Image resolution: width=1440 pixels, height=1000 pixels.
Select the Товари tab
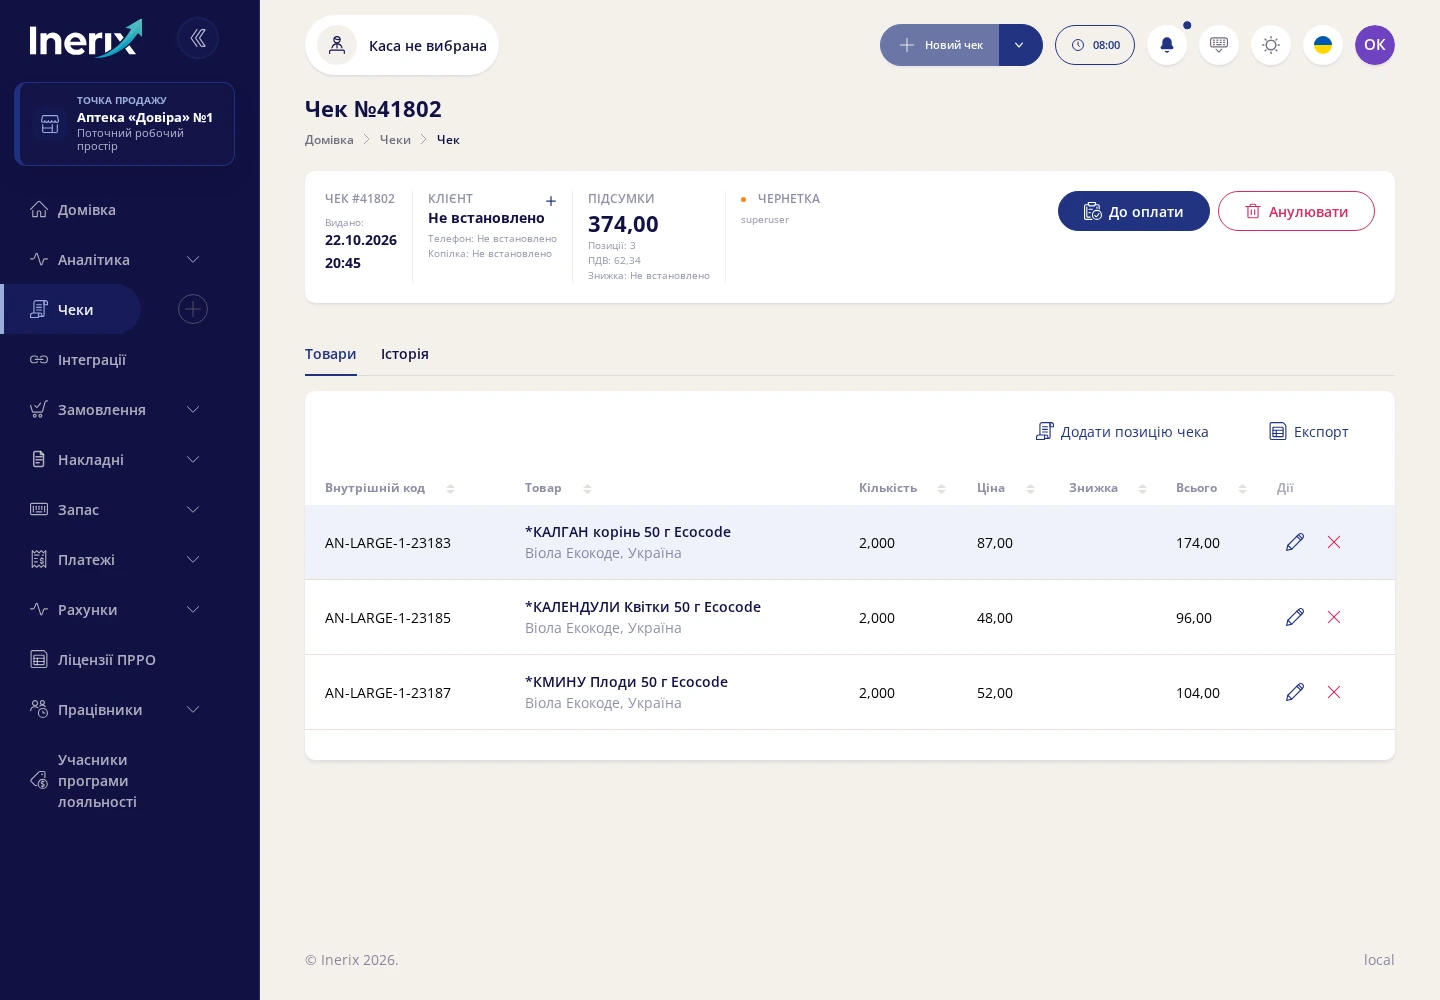tap(331, 354)
